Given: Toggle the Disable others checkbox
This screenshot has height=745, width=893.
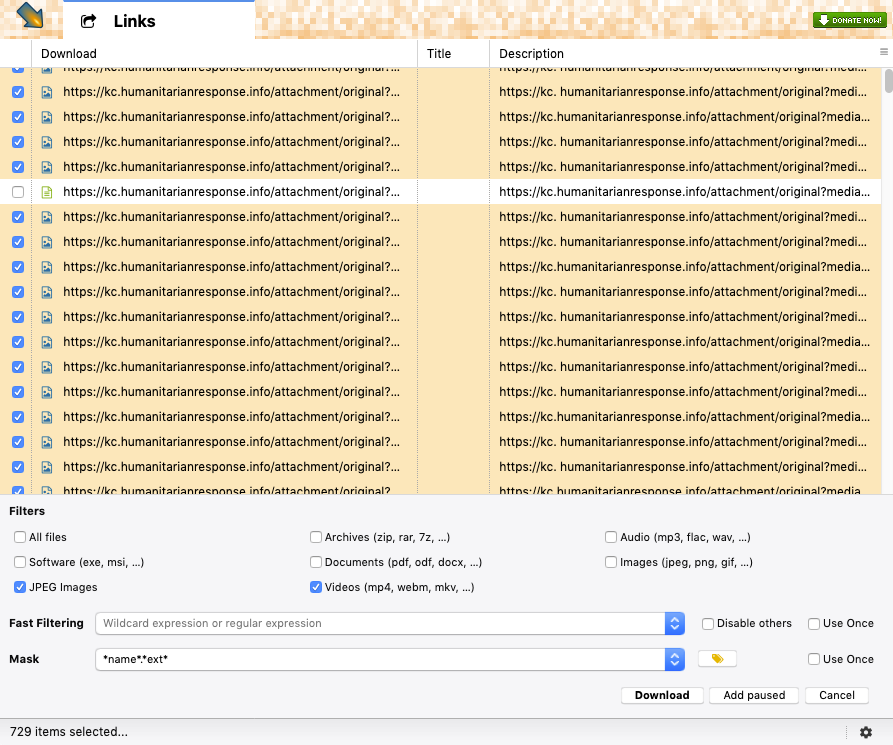Looking at the screenshot, I should [x=708, y=623].
